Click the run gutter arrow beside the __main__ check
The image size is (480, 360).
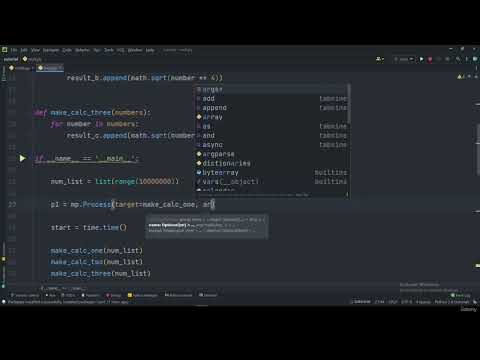coord(22,158)
